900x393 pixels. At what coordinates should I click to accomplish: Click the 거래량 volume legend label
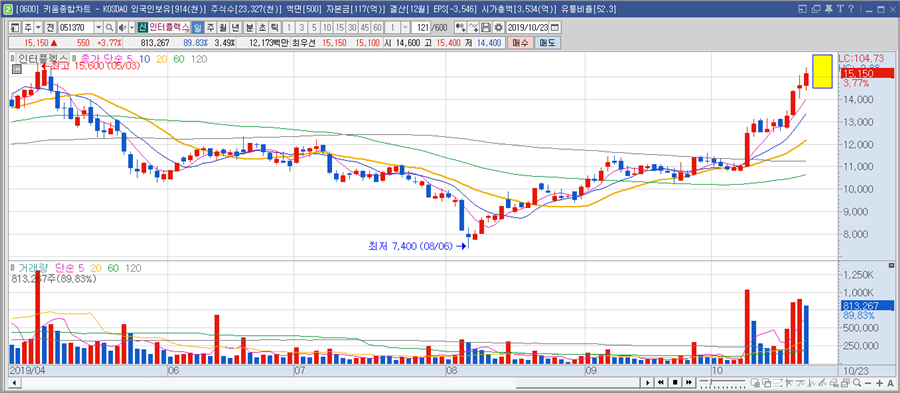(x=33, y=267)
